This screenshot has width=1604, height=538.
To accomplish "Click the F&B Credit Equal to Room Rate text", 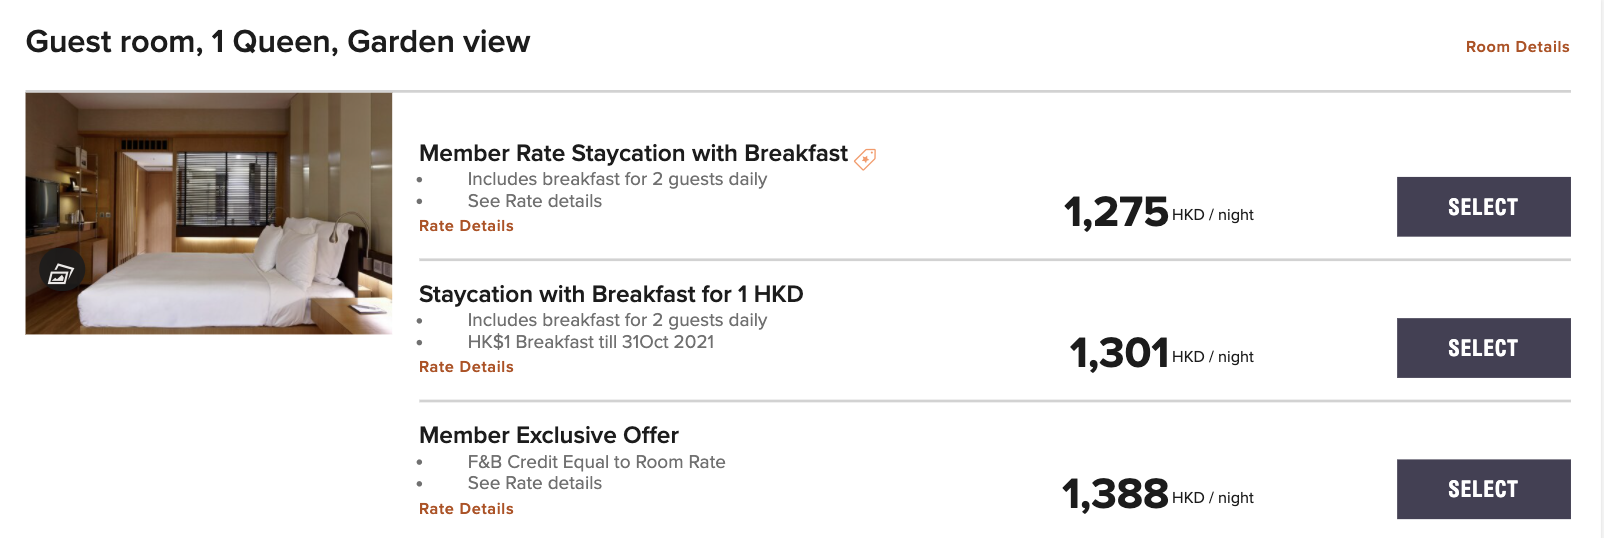I will click(597, 462).
